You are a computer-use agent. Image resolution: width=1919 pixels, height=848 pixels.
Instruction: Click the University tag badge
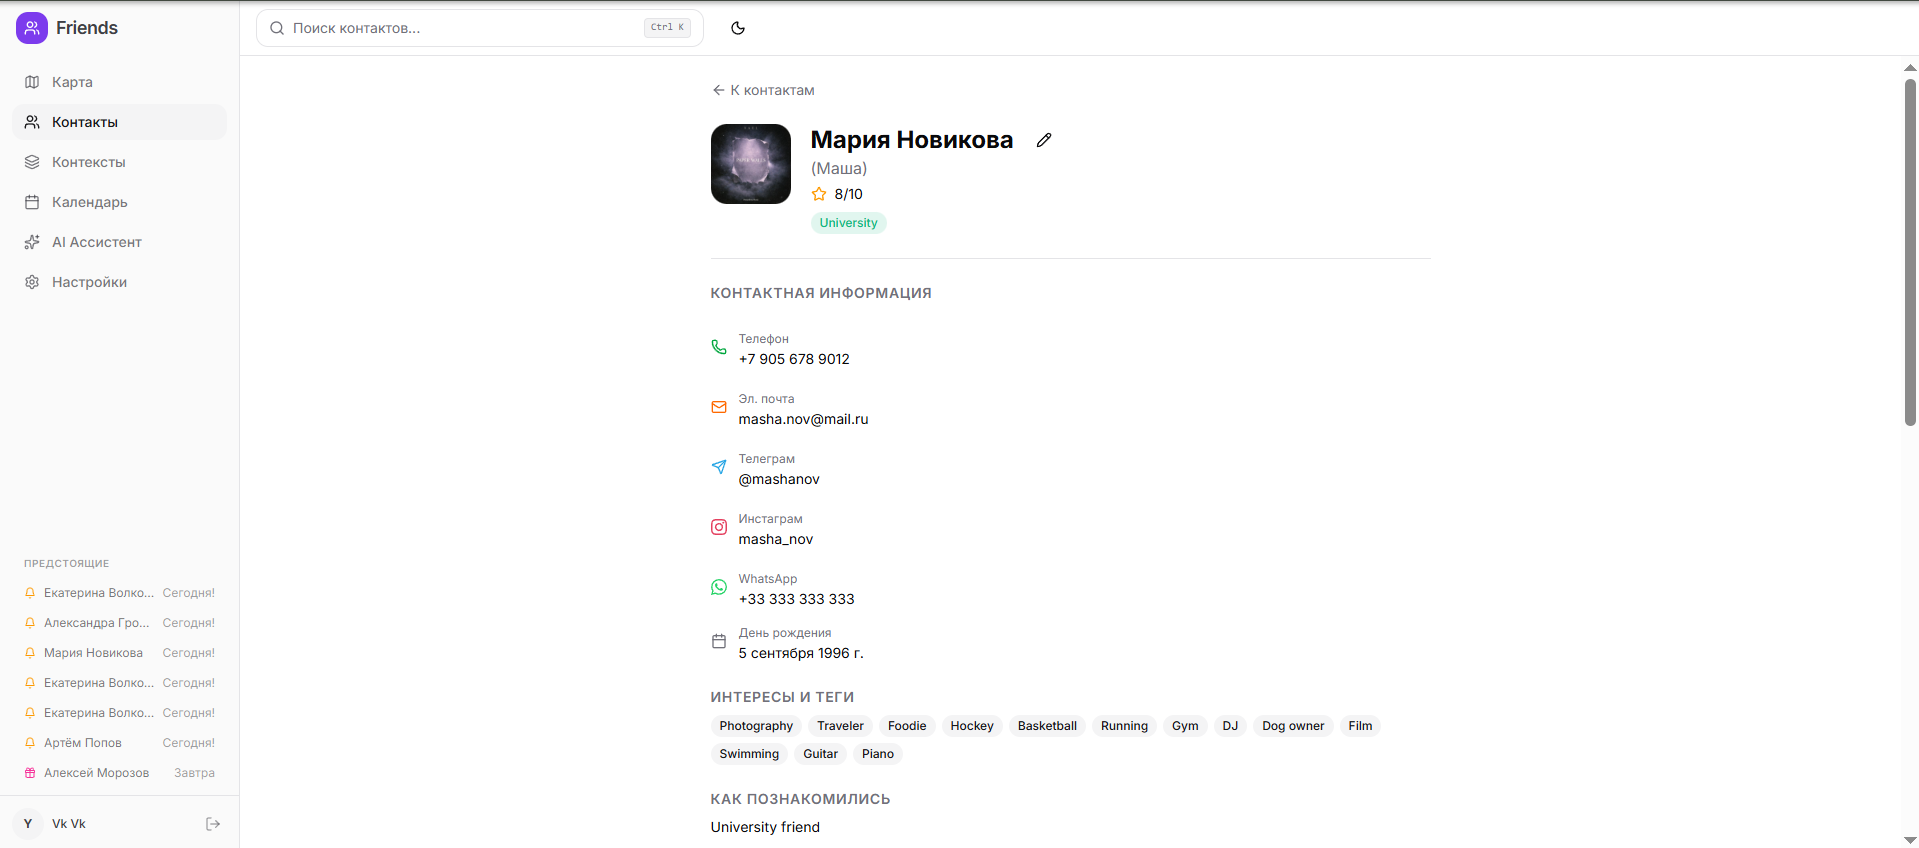[x=848, y=223]
